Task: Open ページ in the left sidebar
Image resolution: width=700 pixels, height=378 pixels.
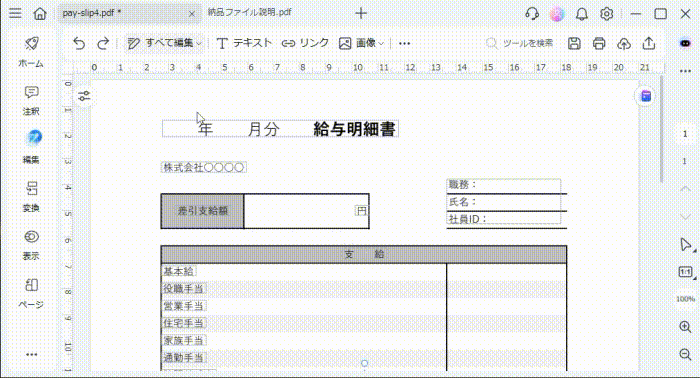Action: [x=31, y=293]
